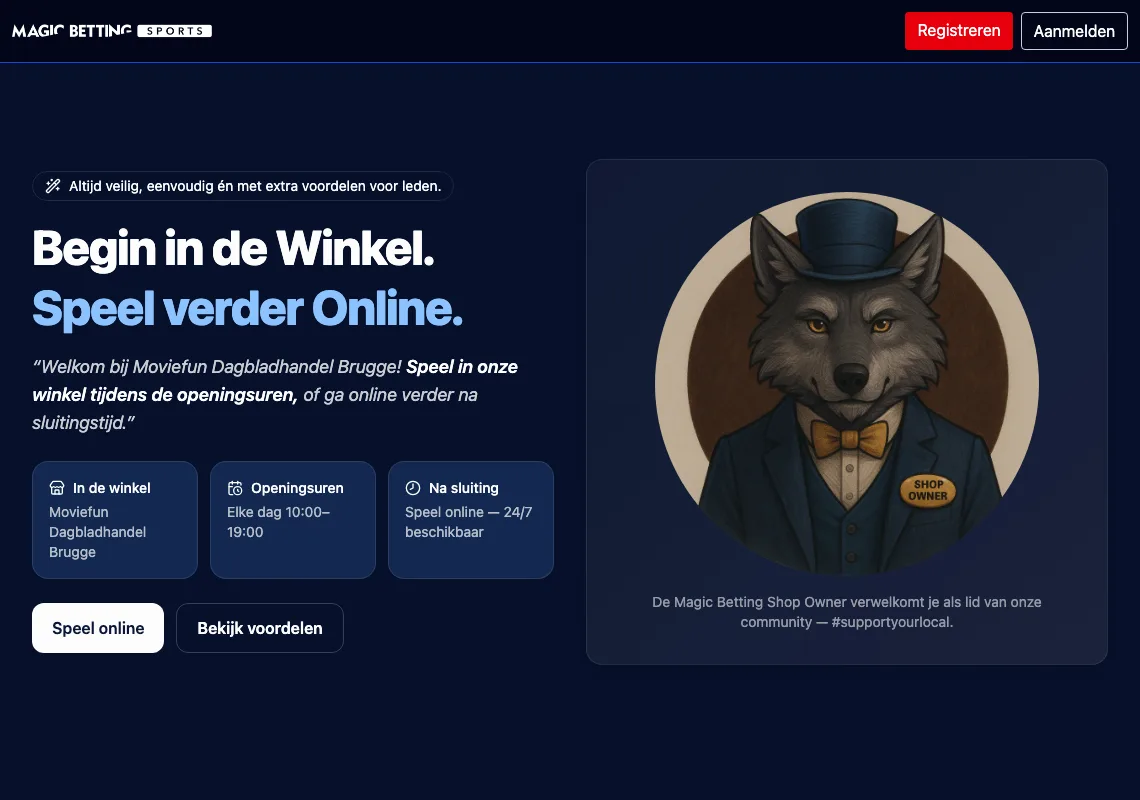Select the In de winkel info card

115,520
